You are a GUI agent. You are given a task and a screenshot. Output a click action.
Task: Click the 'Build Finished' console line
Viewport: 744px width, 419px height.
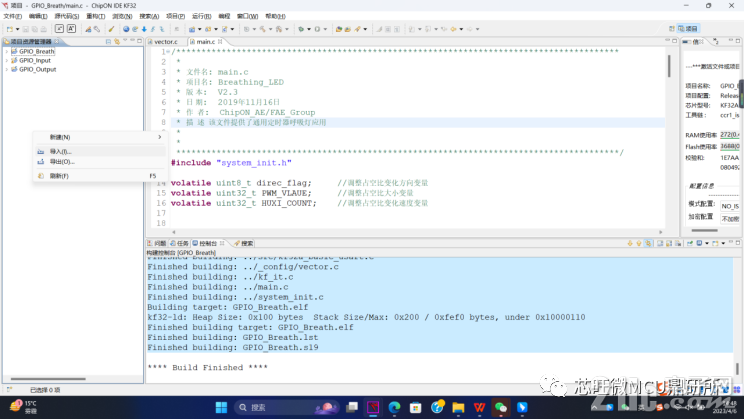point(207,368)
